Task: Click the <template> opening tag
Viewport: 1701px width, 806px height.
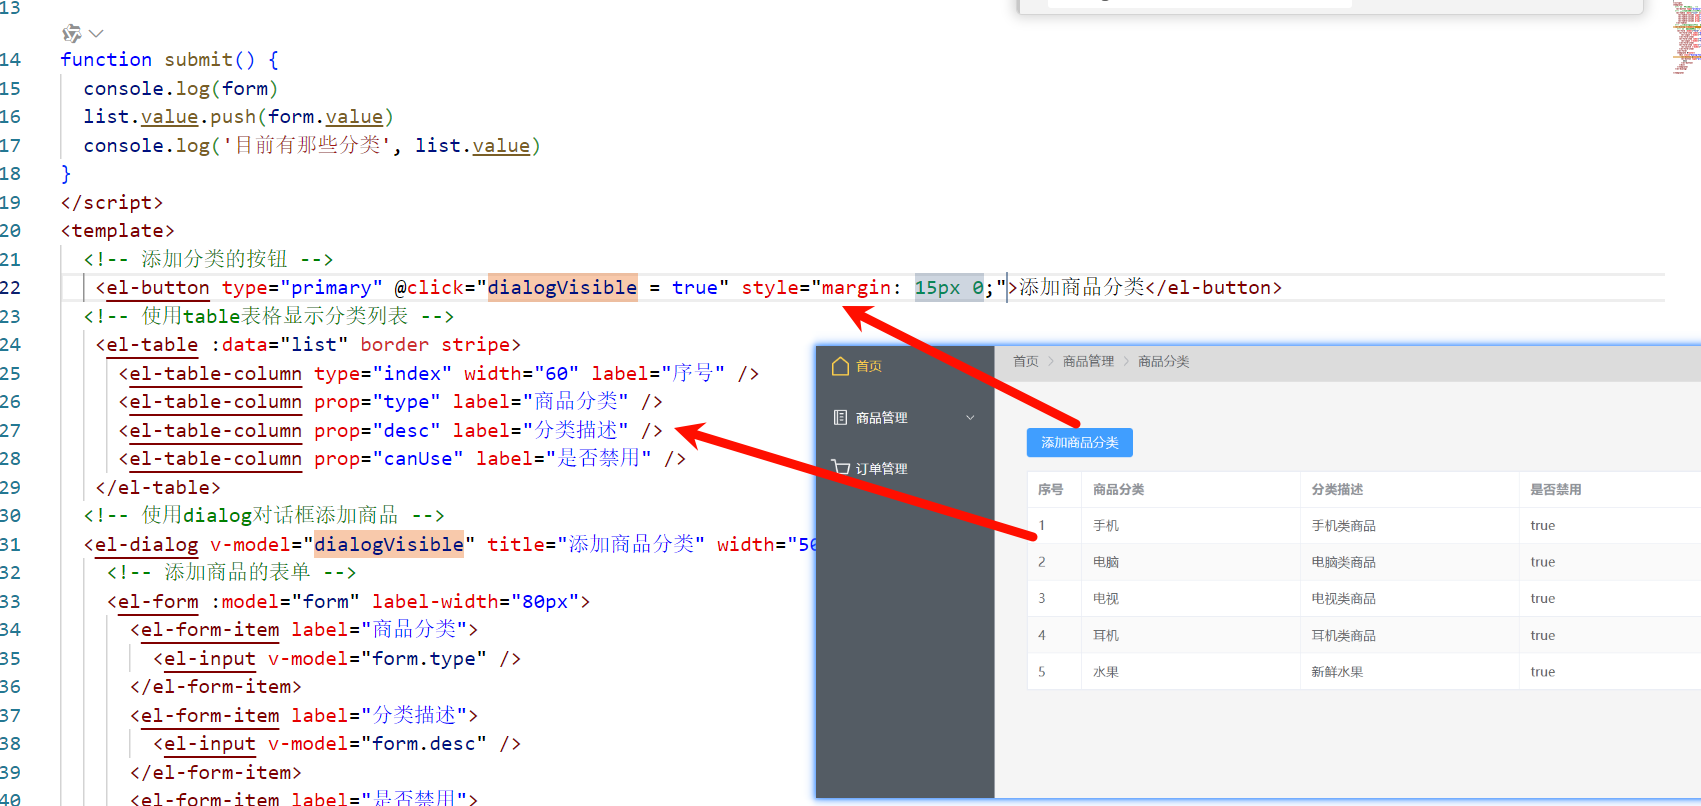Action: (x=117, y=231)
